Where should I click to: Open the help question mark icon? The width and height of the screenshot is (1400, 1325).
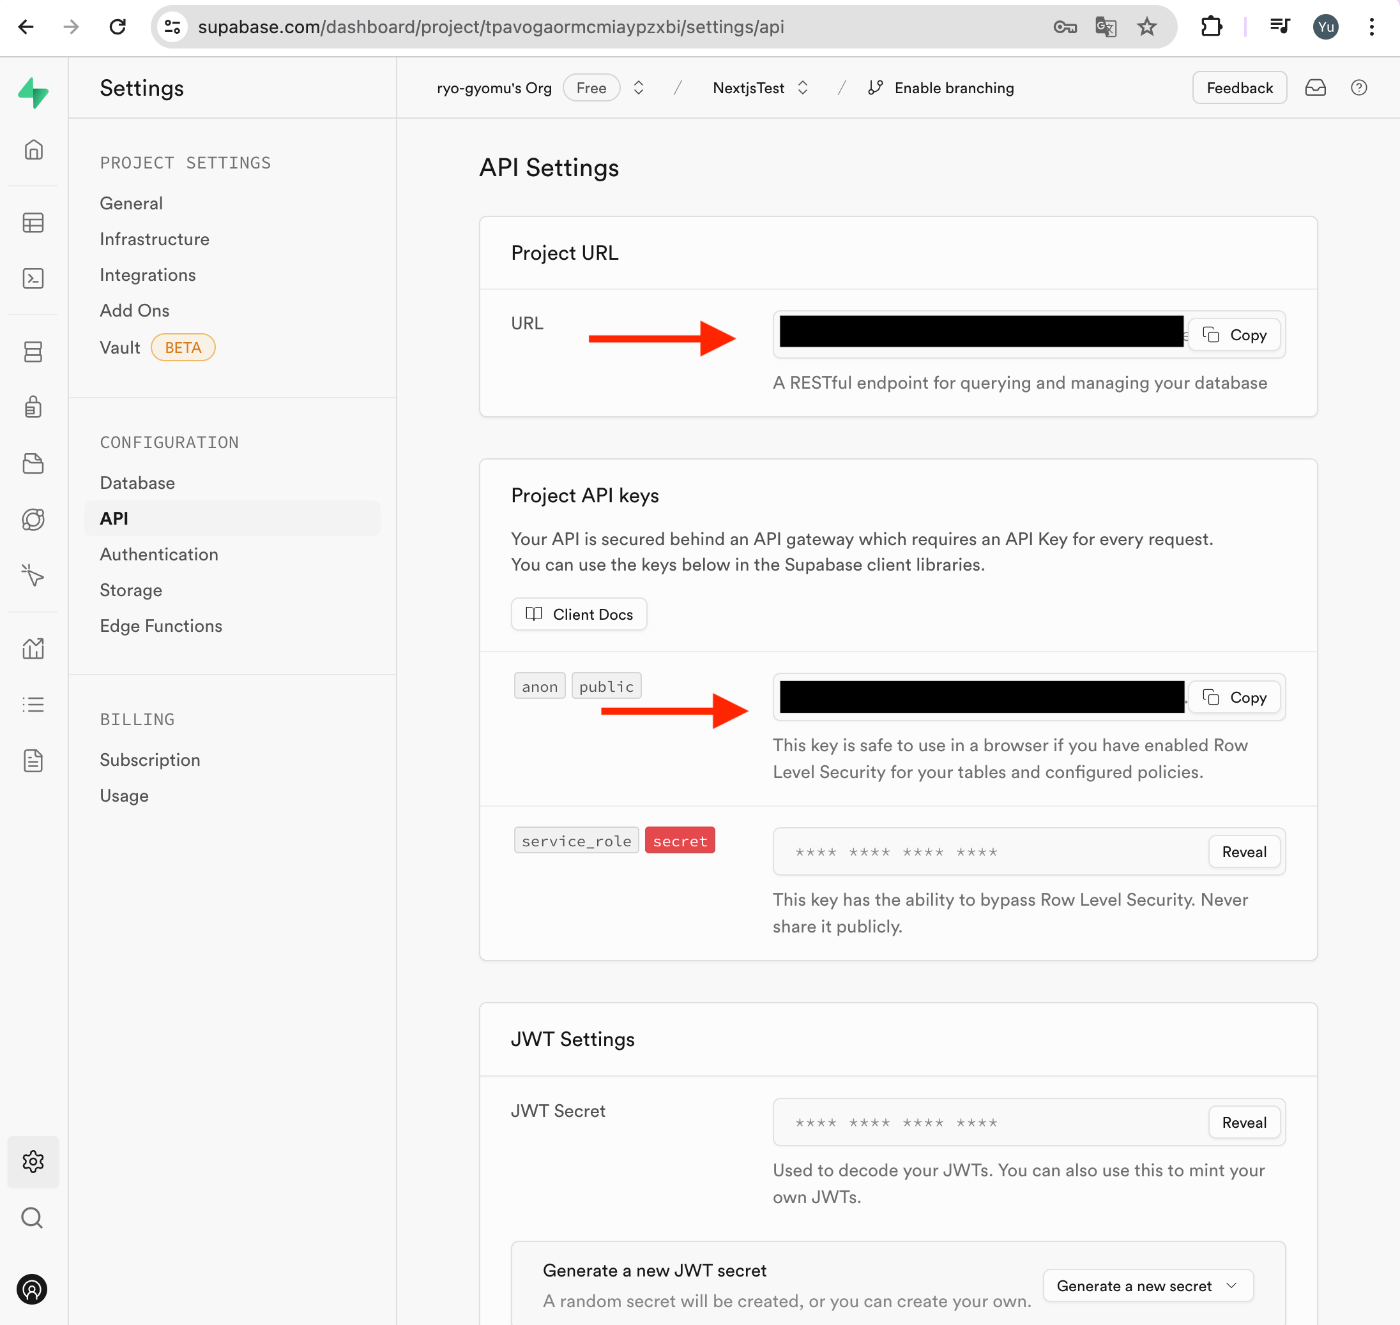pyautogui.click(x=1359, y=88)
